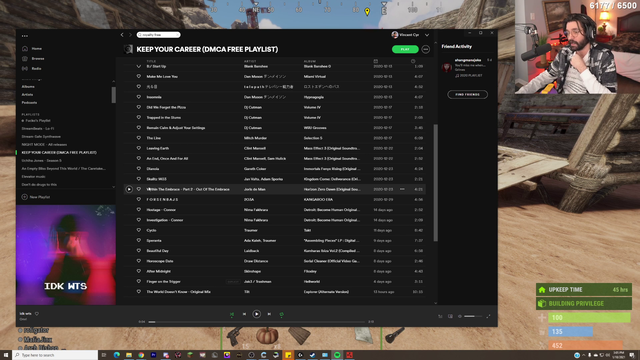640x360 pixels.
Task: Open Podcasts in the library list
Action: coord(29,102)
